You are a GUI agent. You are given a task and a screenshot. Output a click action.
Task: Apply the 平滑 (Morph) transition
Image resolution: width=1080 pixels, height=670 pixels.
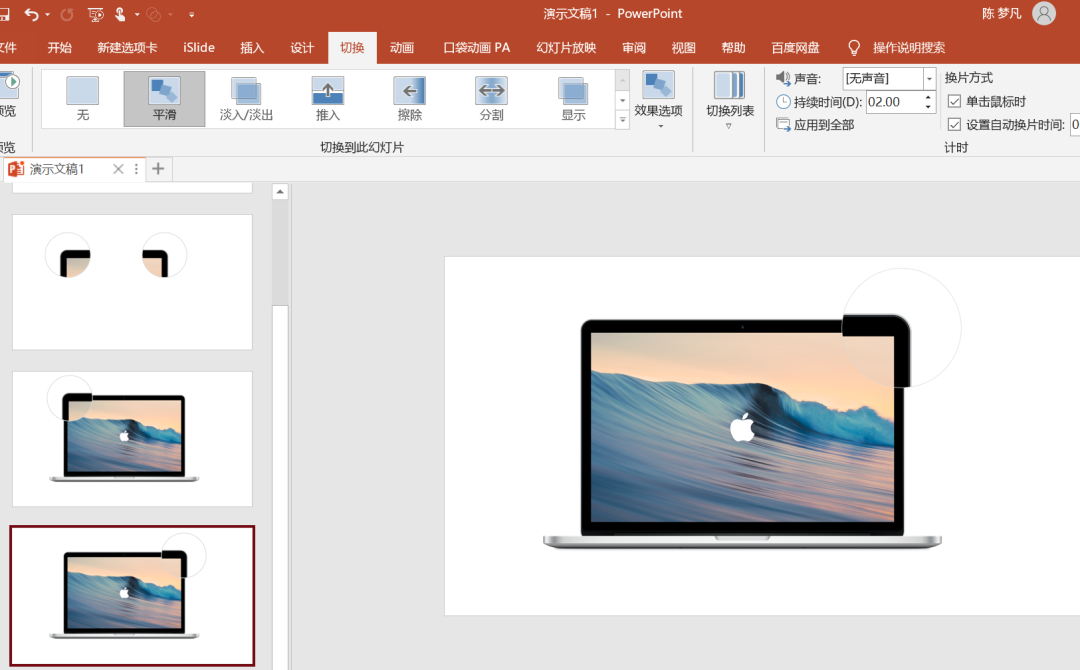click(165, 98)
